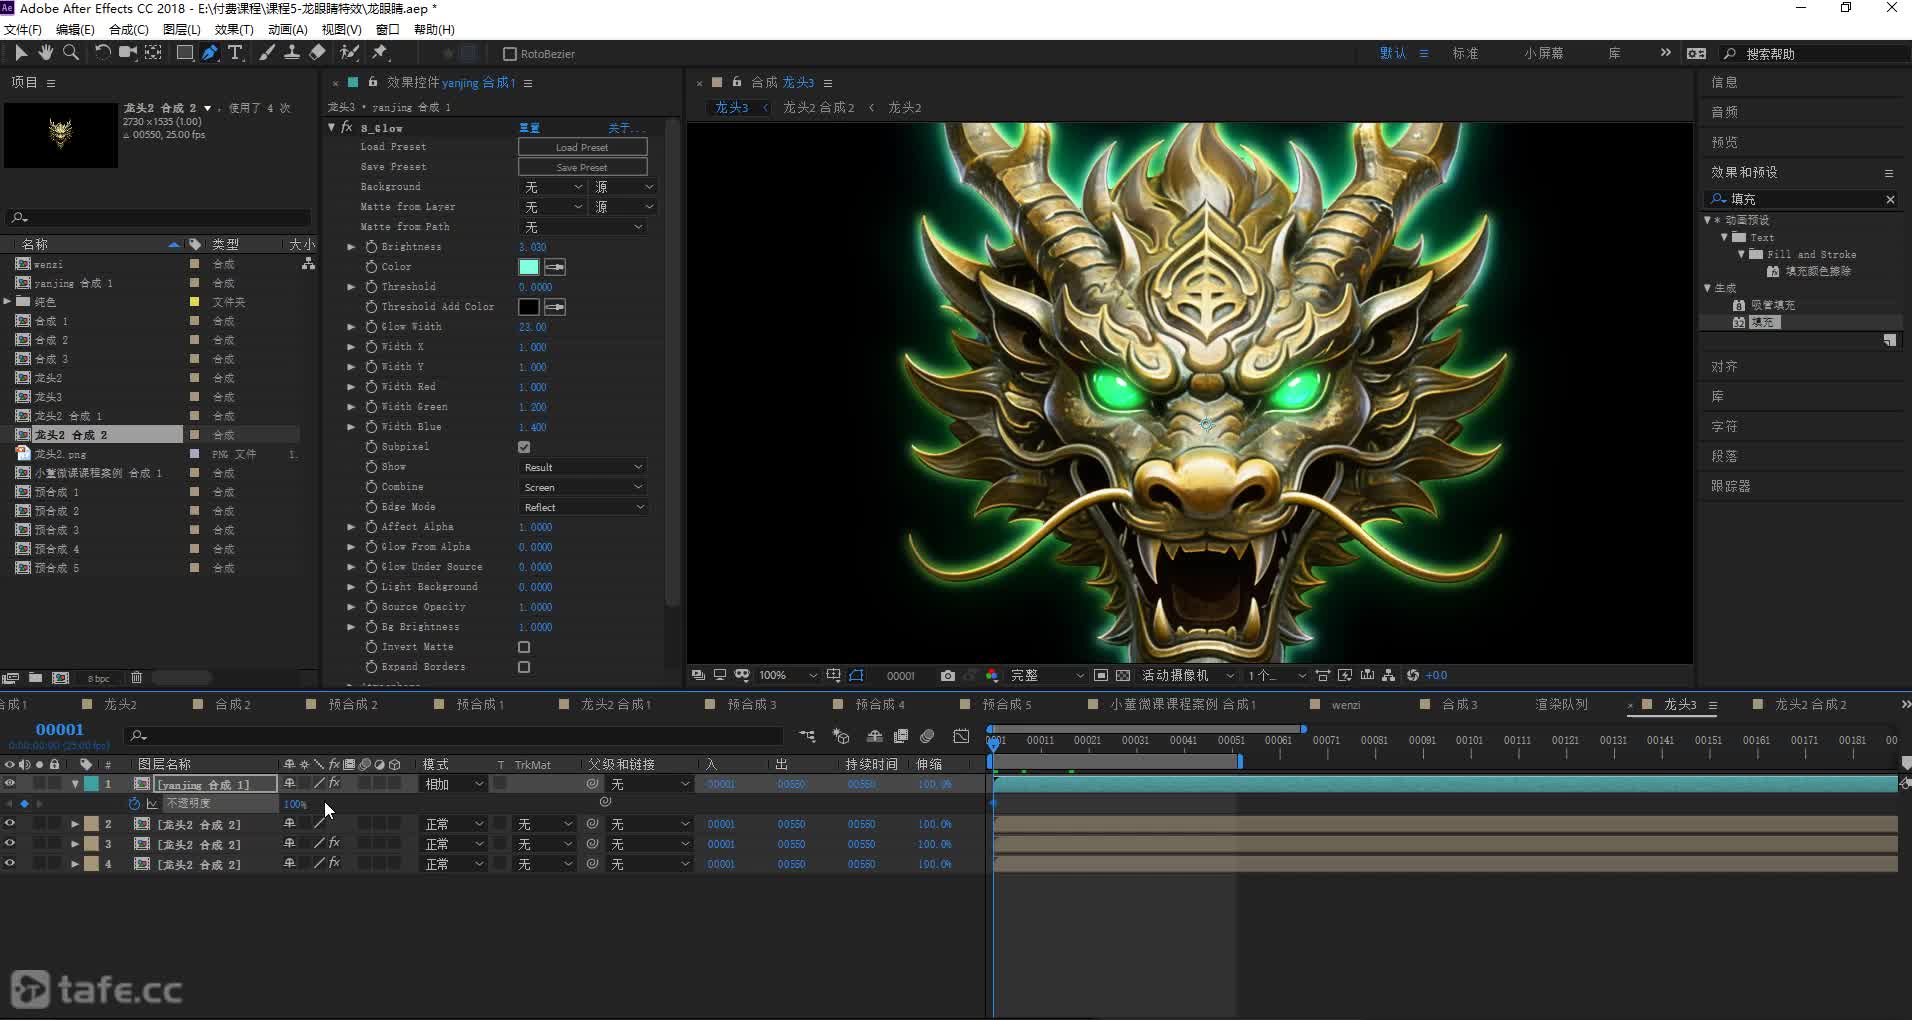Click 重置 to reset S_Glow
Image resolution: width=1912 pixels, height=1020 pixels.
click(530, 128)
